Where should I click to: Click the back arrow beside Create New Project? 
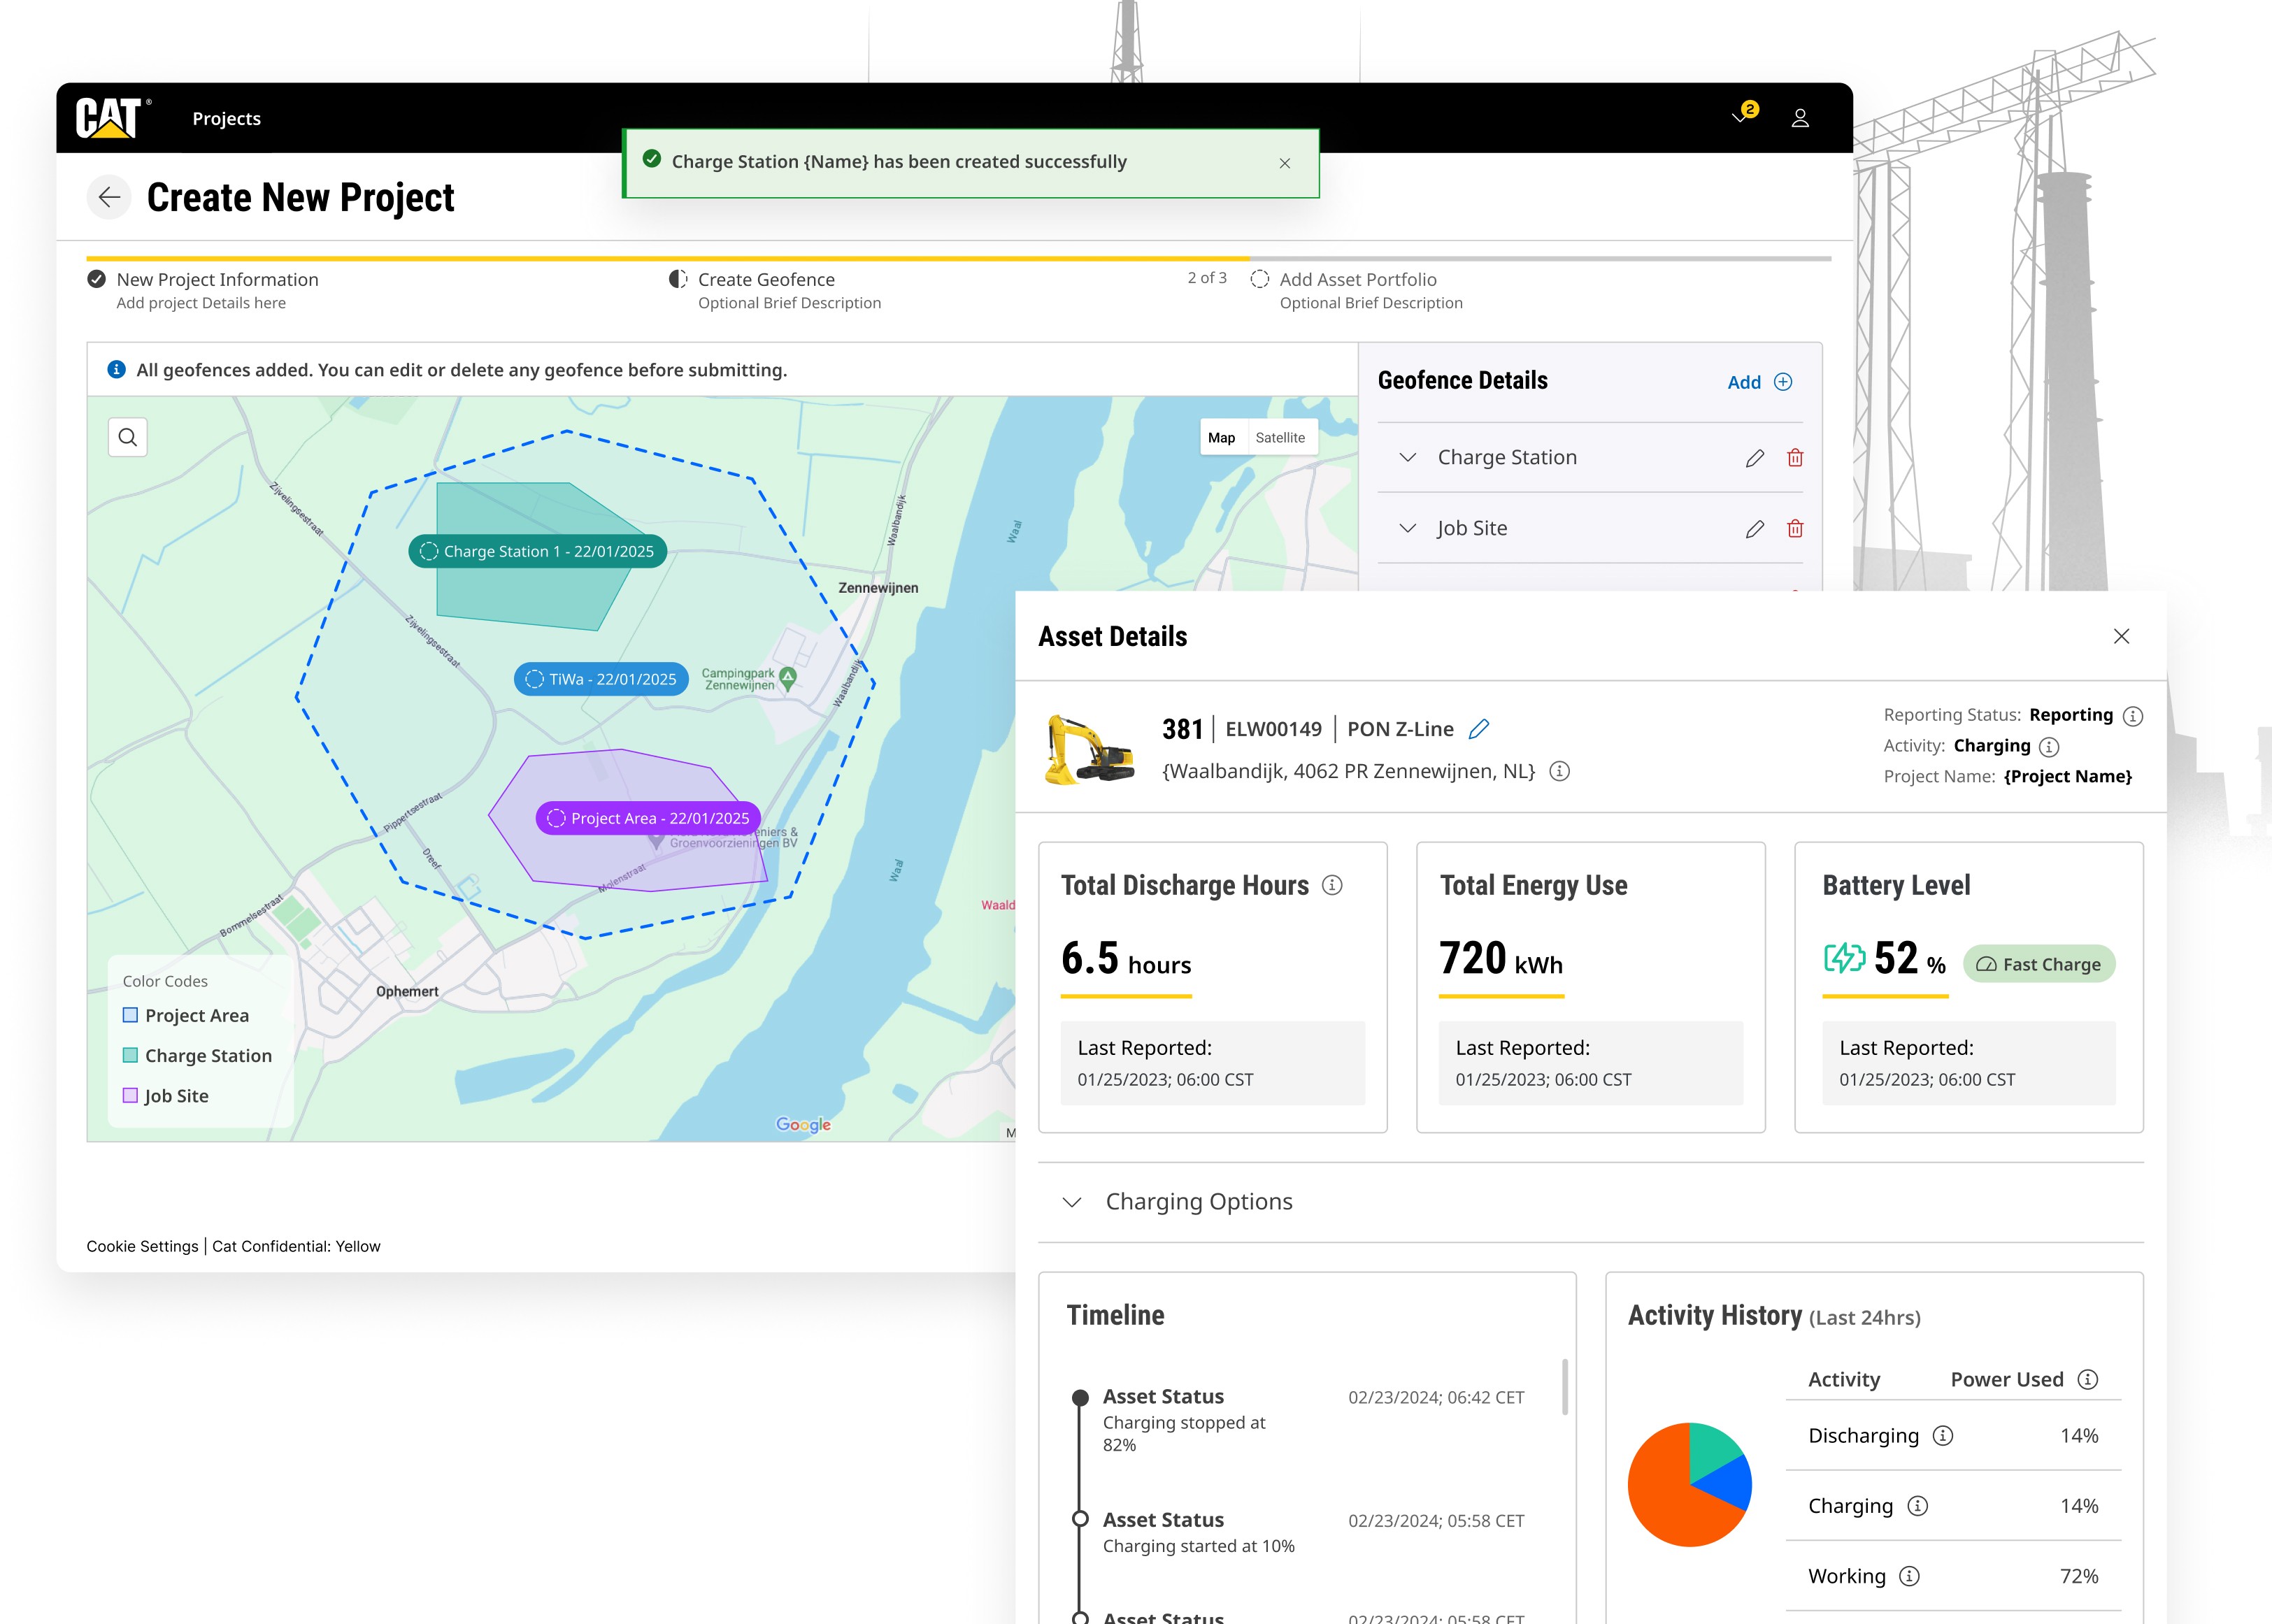[109, 197]
